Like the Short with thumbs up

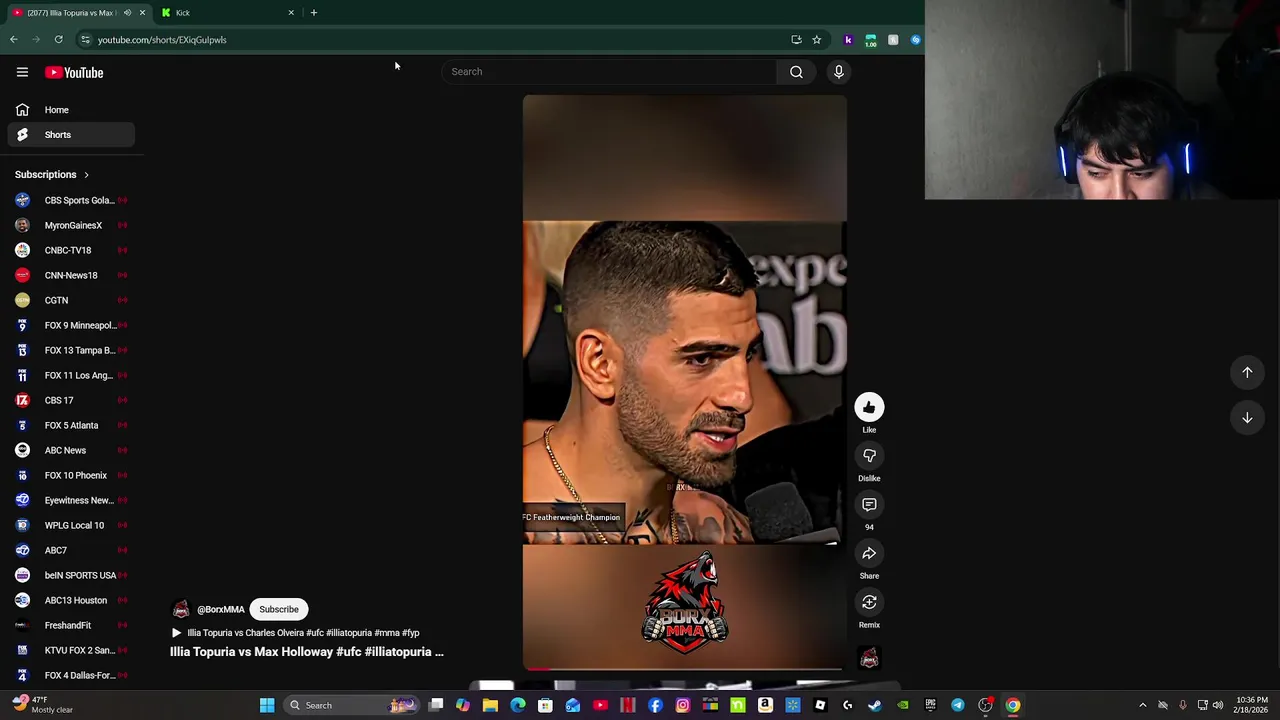click(869, 407)
